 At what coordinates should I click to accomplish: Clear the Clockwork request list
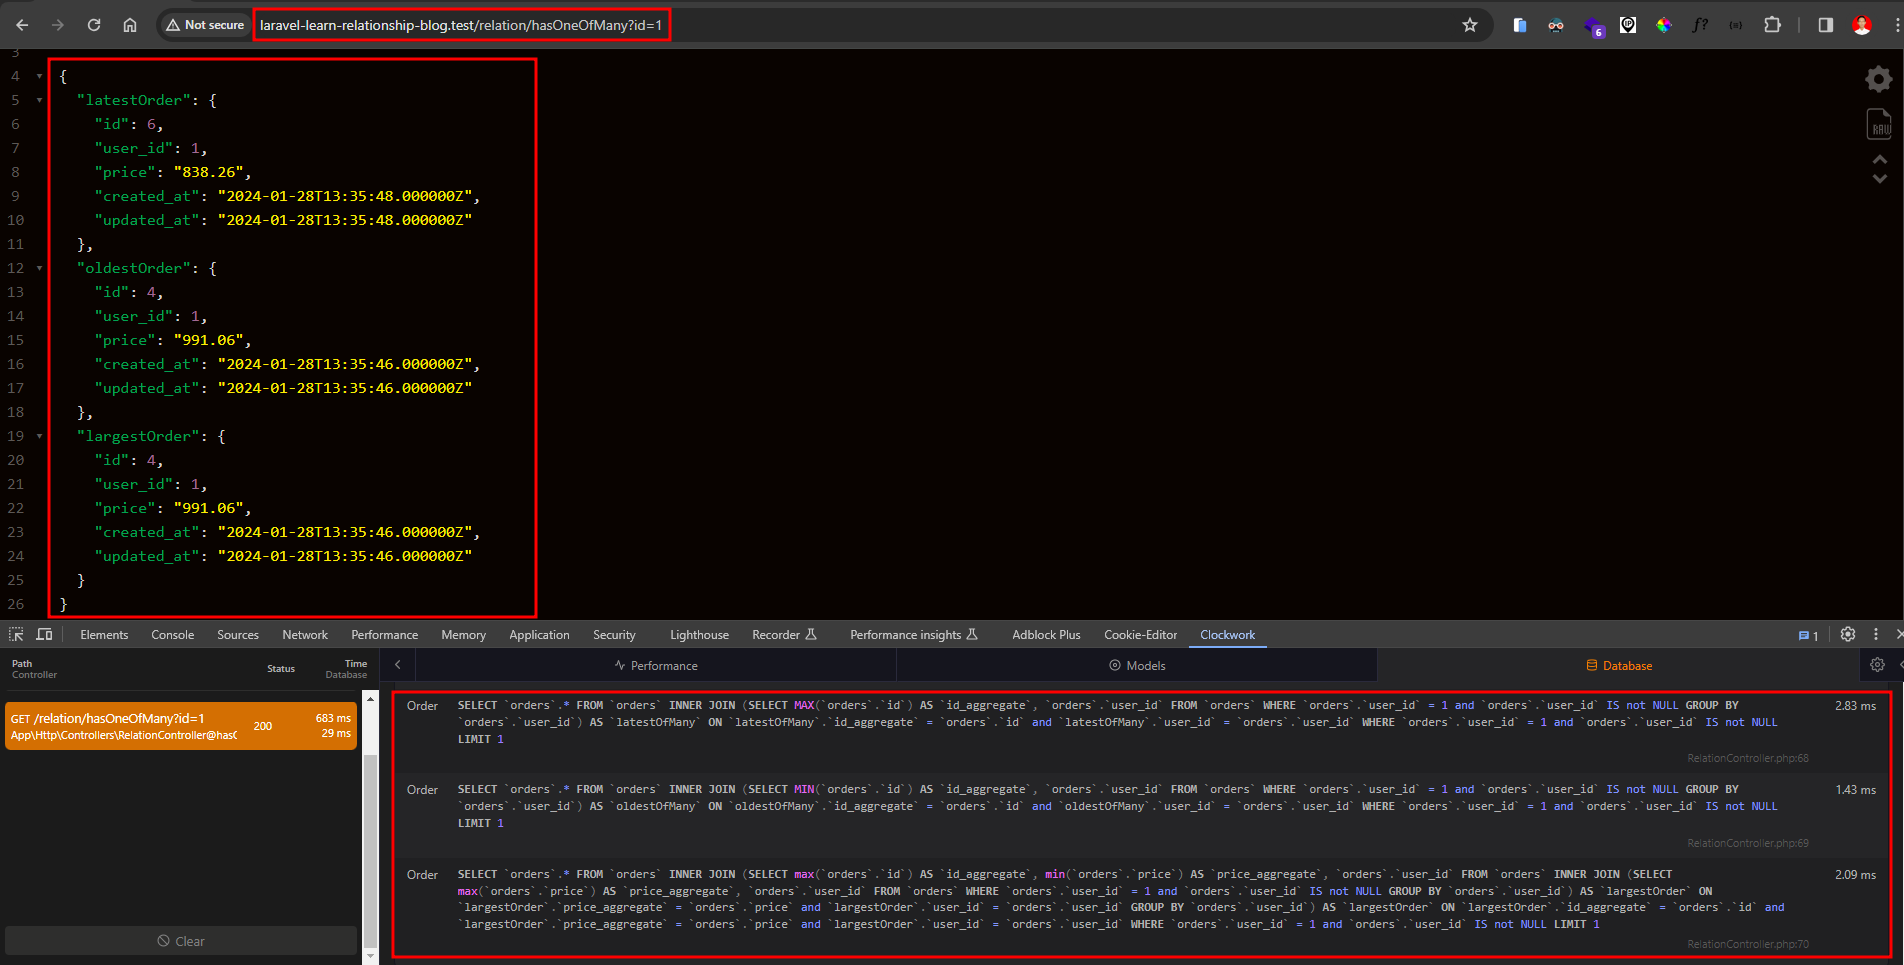coord(181,941)
